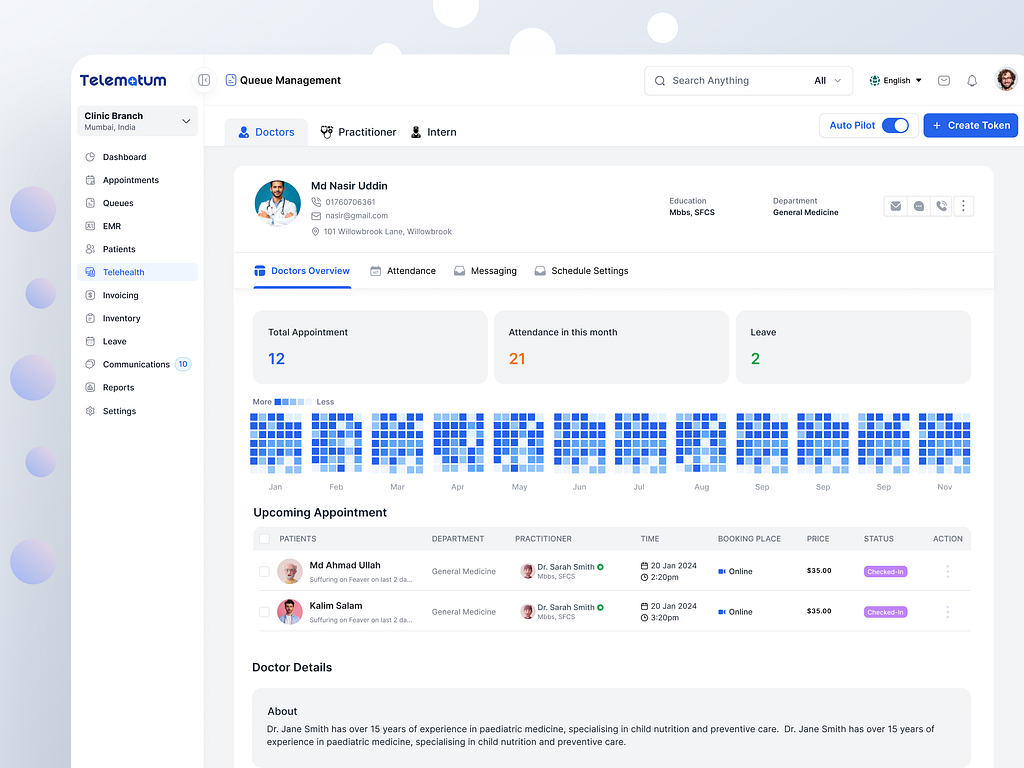Open notifications via the bell icon
The image size is (1024, 768).
coord(971,80)
